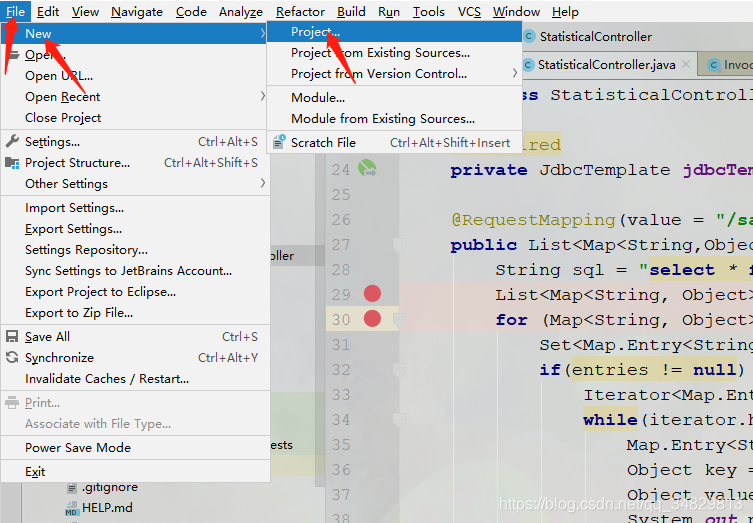This screenshot has height=523, width=753.
Task: Select Synchronize menu item
Action: pyautogui.click(x=134, y=358)
